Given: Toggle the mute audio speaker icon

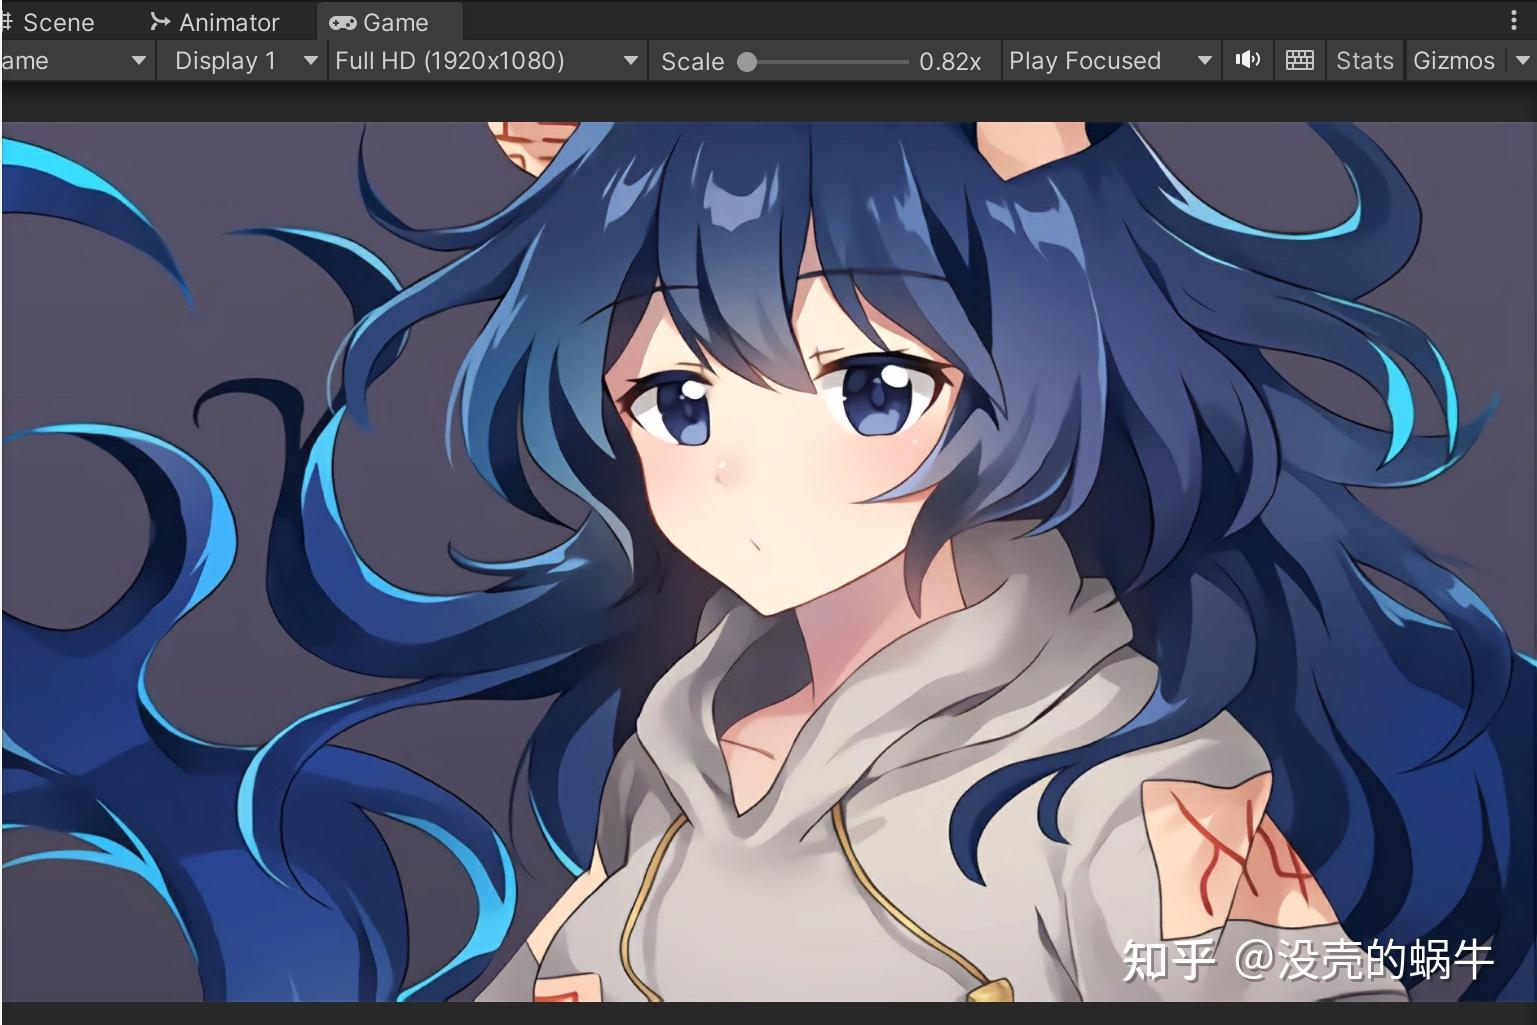Looking at the screenshot, I should (x=1247, y=61).
